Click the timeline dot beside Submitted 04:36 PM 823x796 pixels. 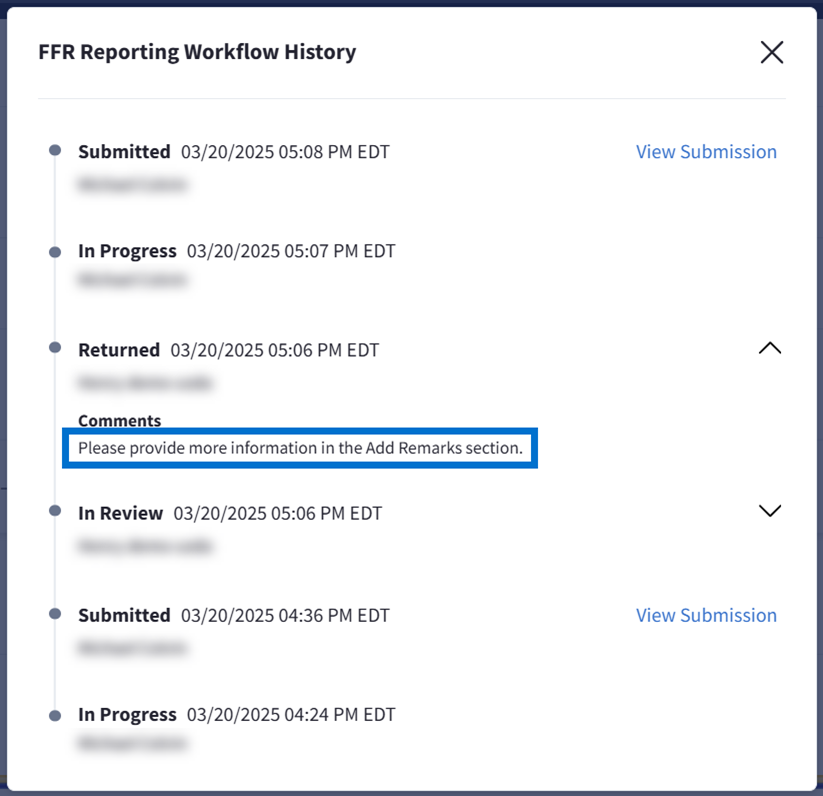tap(55, 614)
